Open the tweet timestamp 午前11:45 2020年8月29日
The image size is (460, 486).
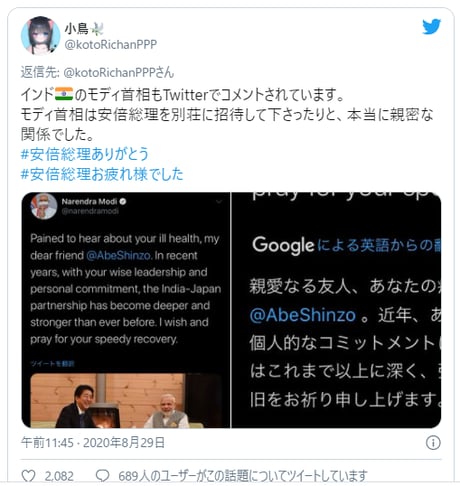[93, 443]
